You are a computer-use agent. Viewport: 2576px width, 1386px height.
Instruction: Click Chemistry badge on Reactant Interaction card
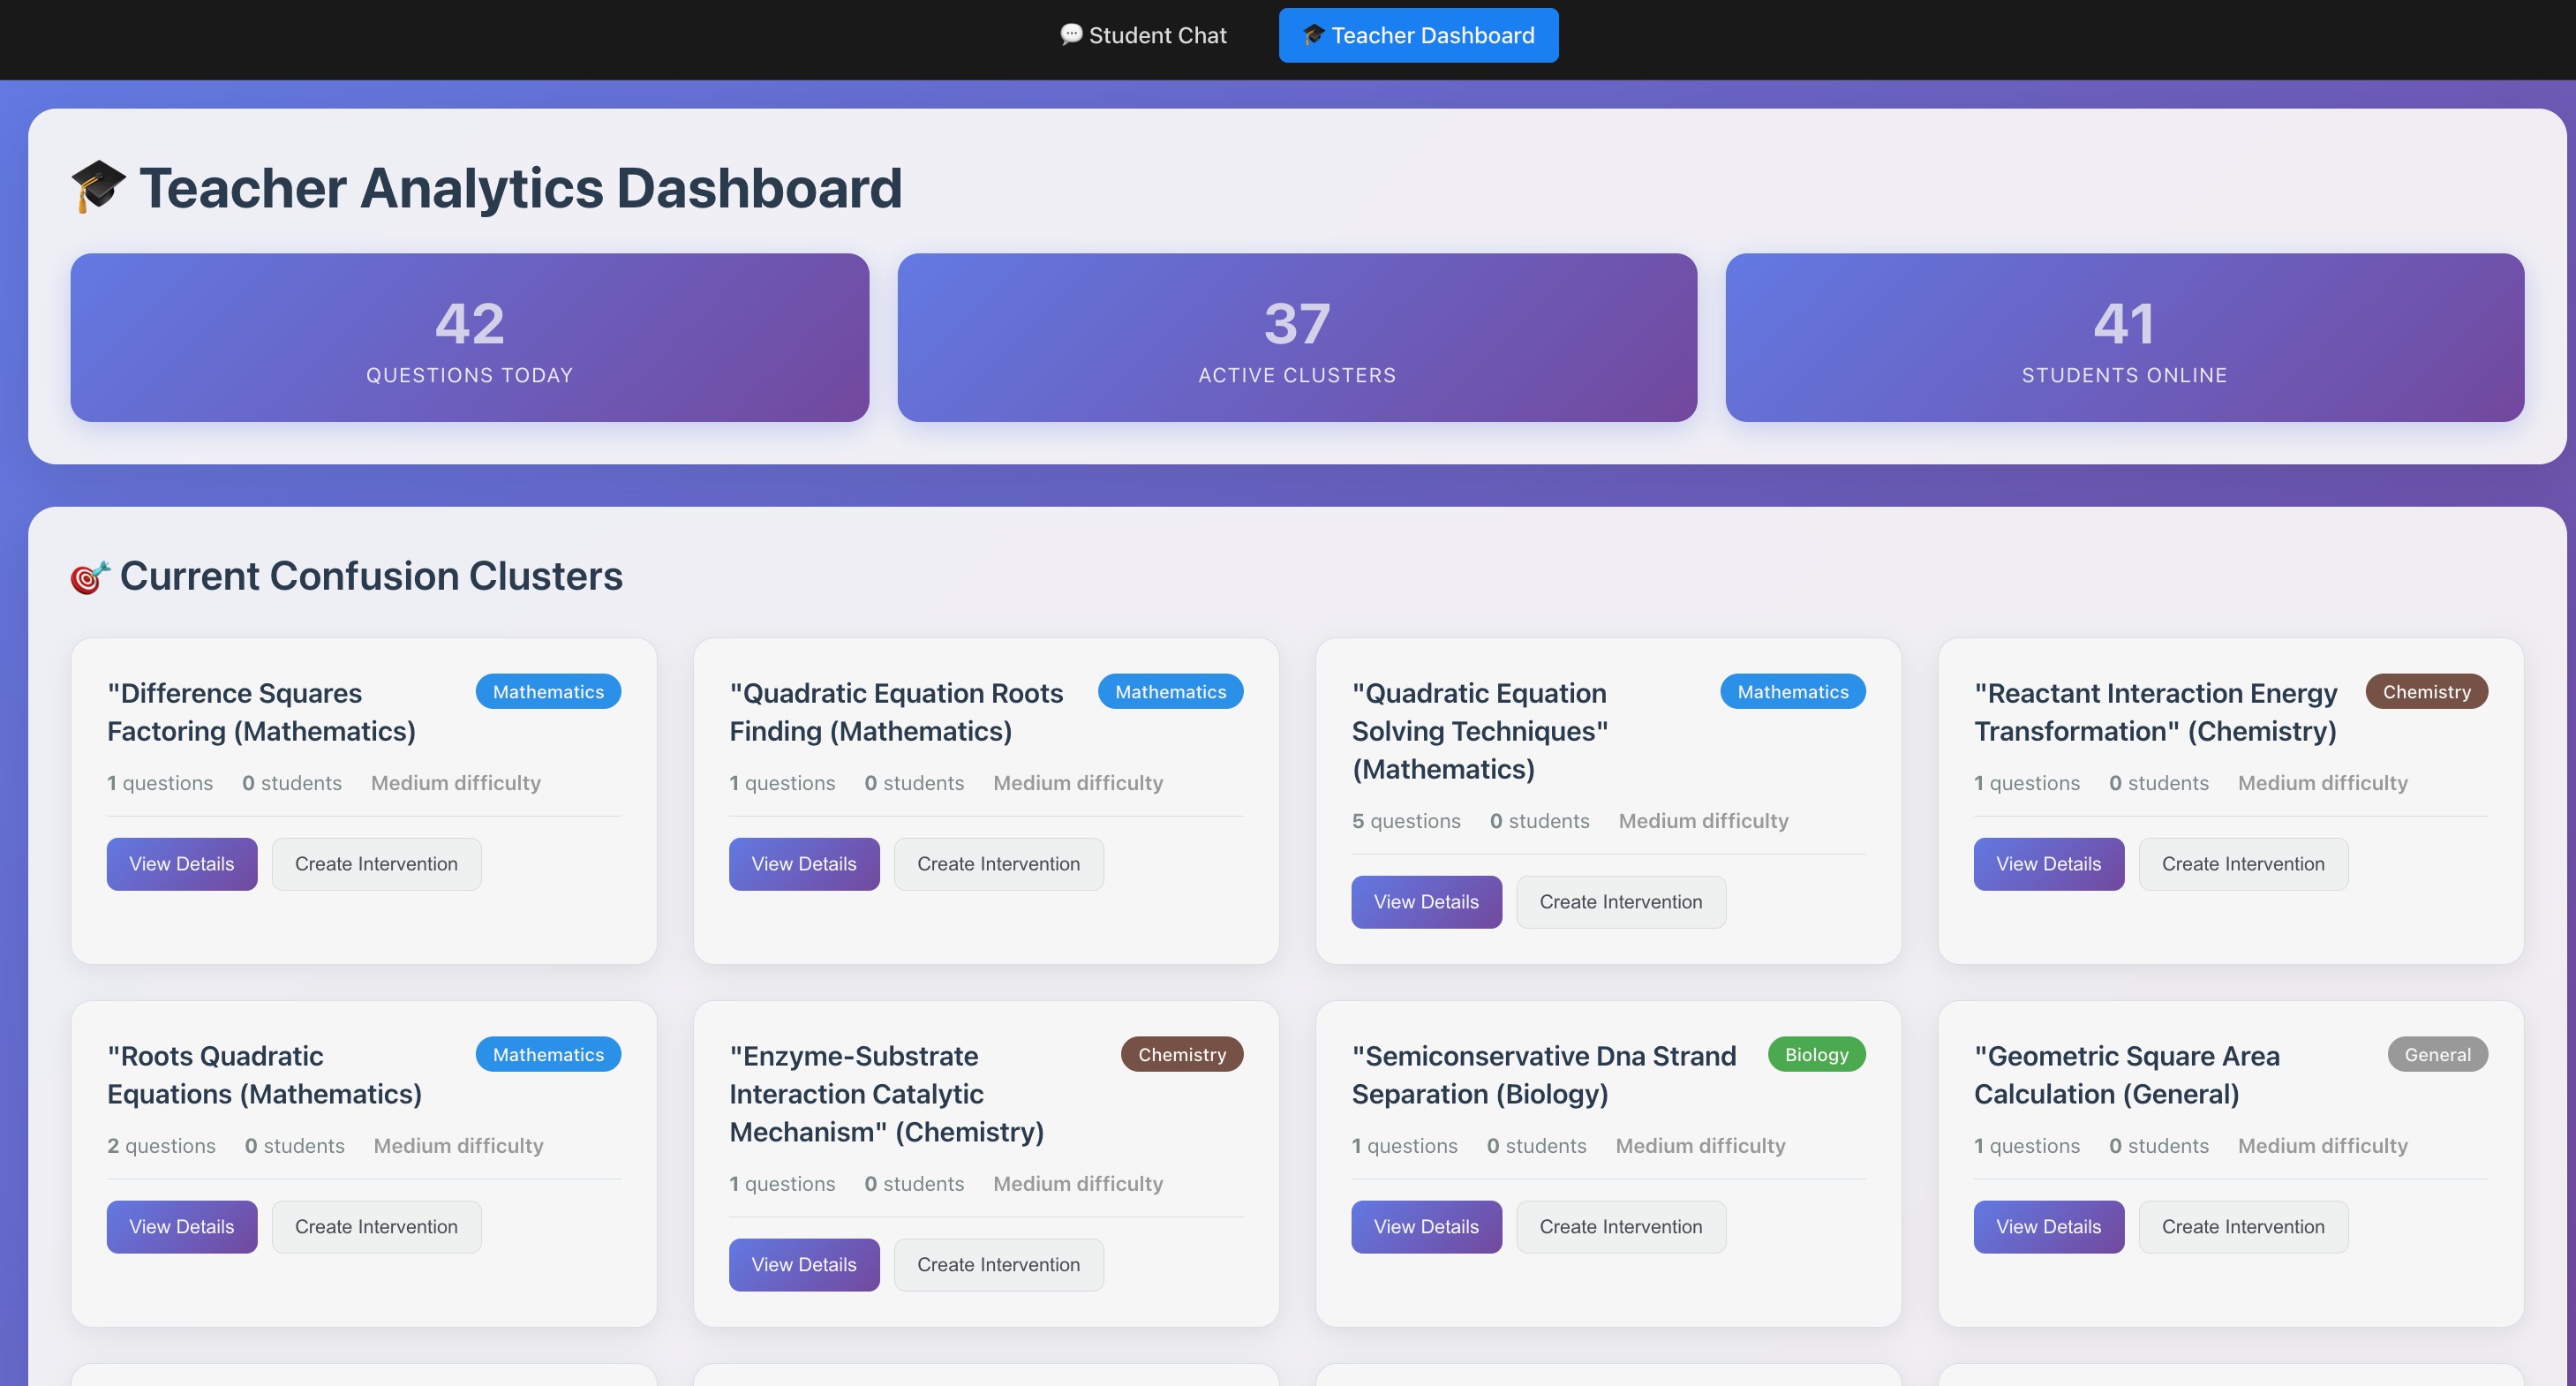point(2426,691)
